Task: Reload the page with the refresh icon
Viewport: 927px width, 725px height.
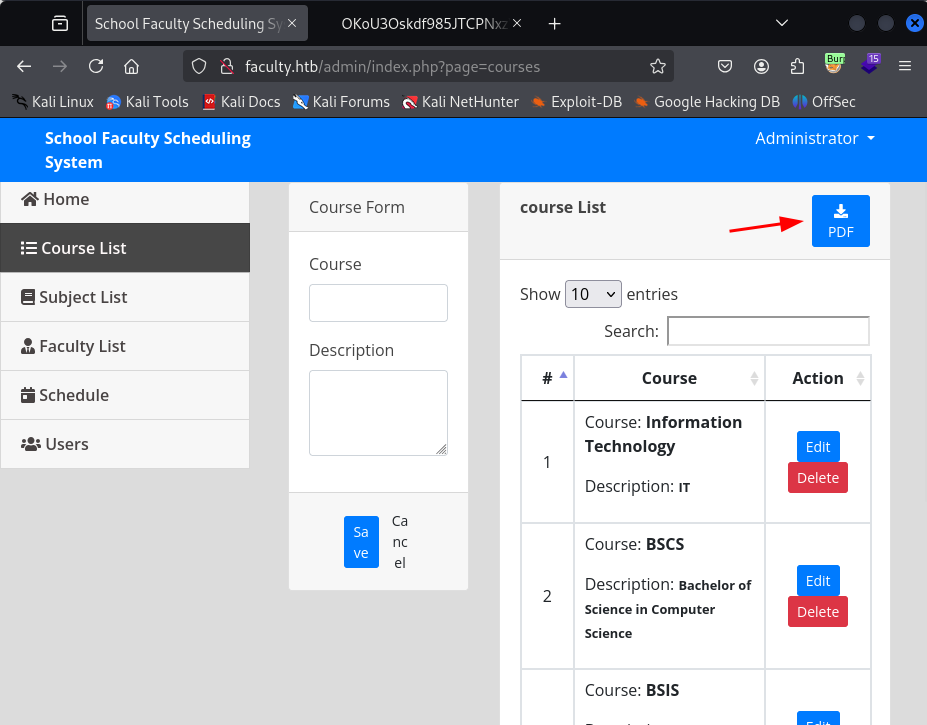Action: click(x=96, y=66)
